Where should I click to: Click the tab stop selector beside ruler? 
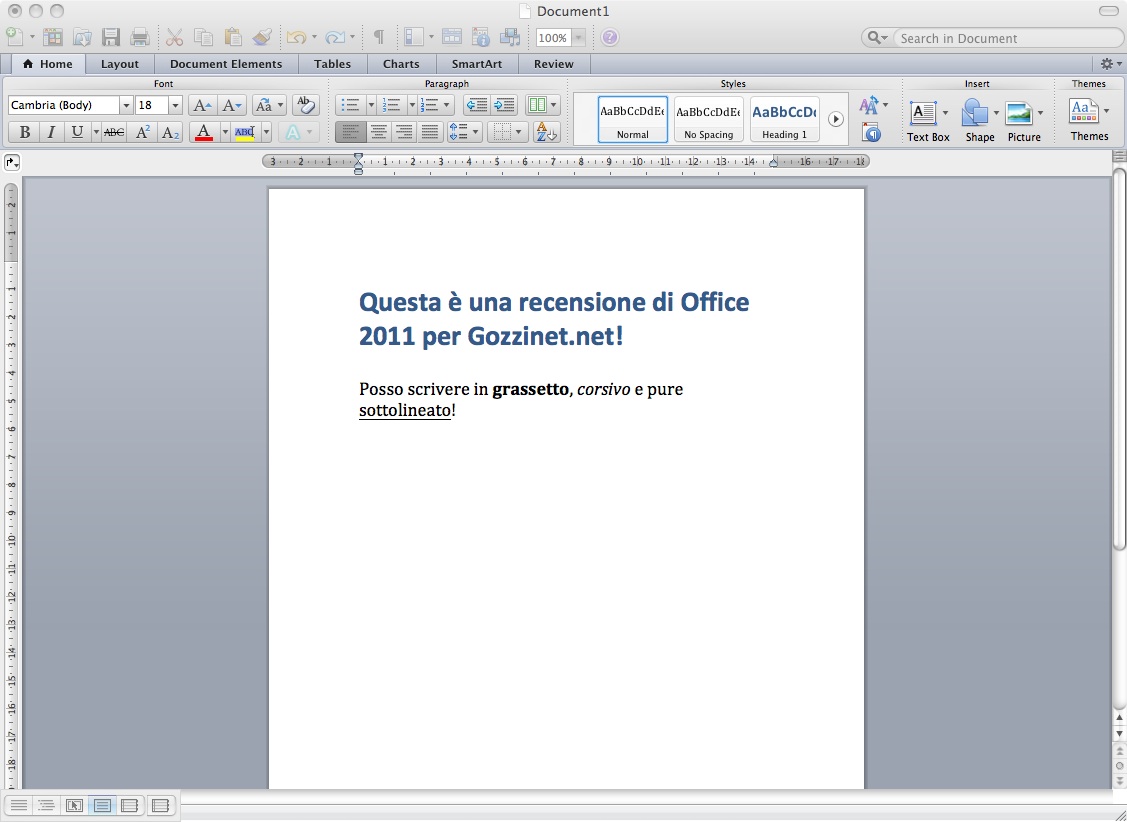tap(12, 163)
